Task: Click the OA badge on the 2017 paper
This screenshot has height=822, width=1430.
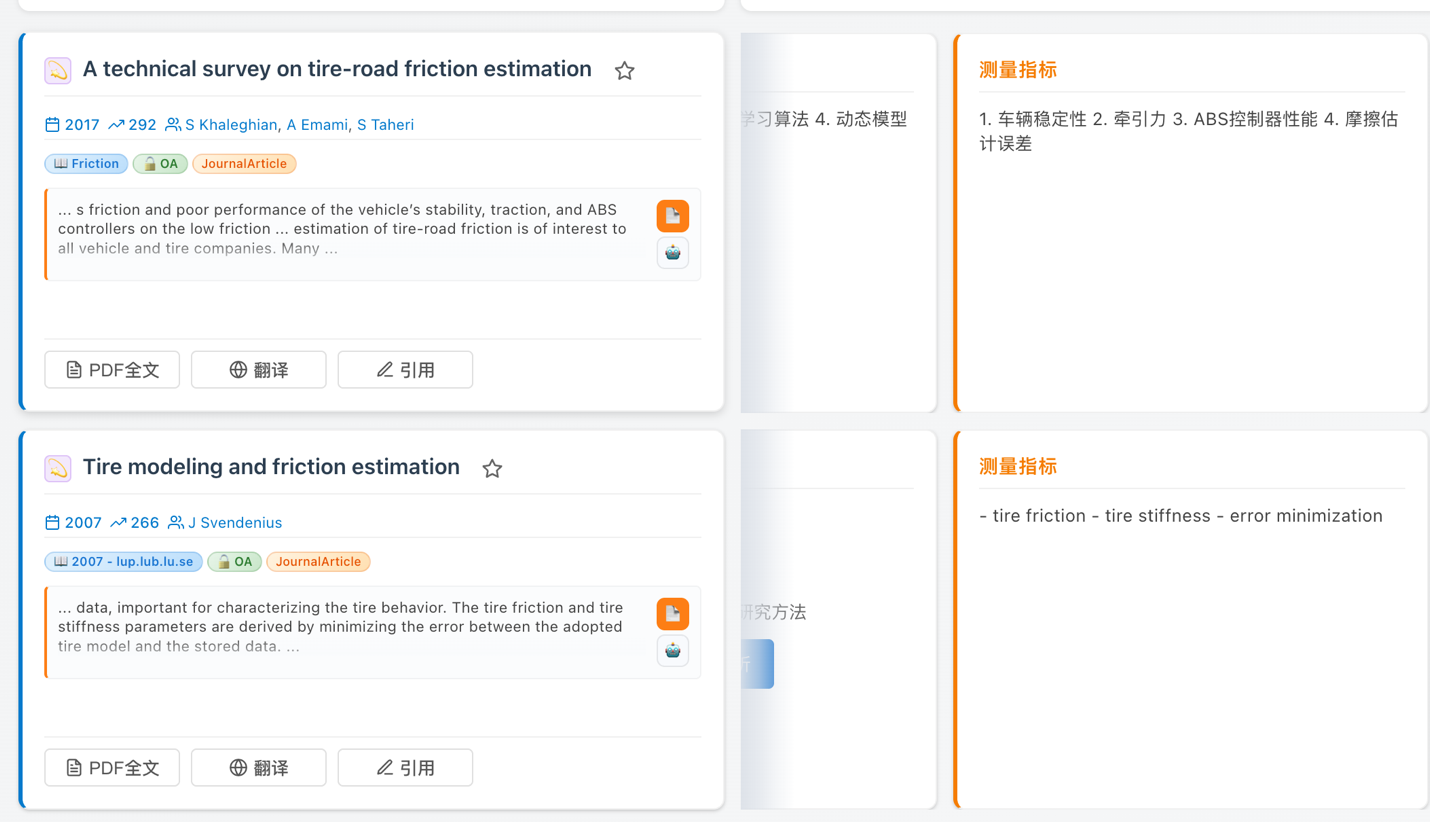Action: pyautogui.click(x=160, y=164)
